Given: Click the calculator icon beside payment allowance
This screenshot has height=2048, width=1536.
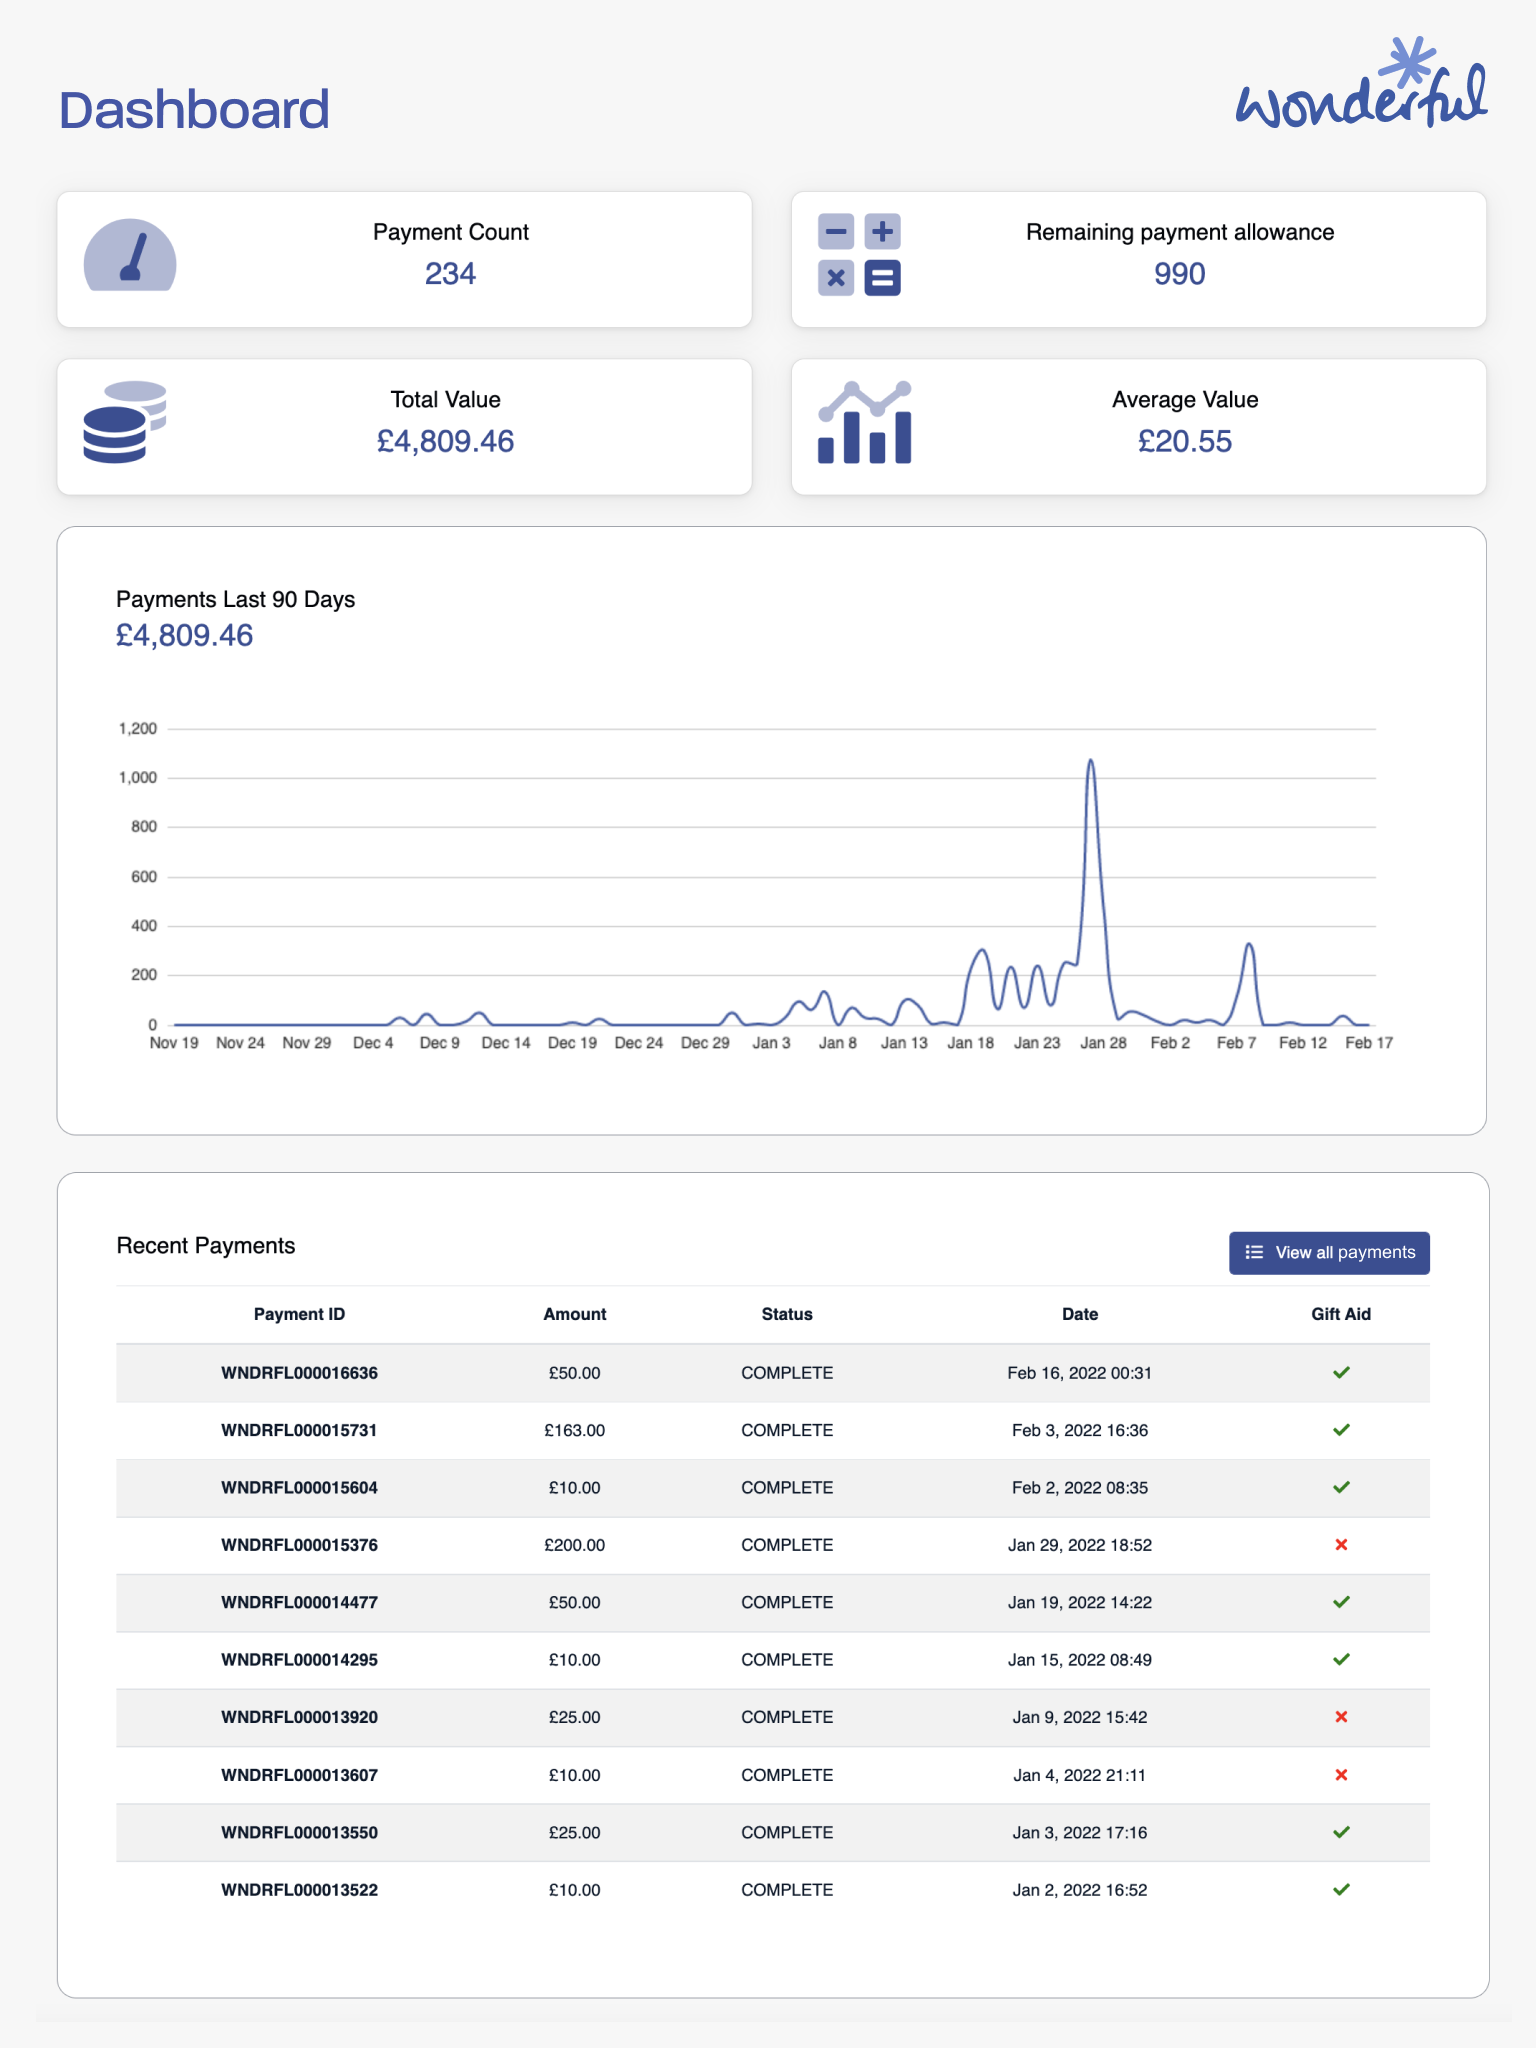Looking at the screenshot, I should (859, 255).
